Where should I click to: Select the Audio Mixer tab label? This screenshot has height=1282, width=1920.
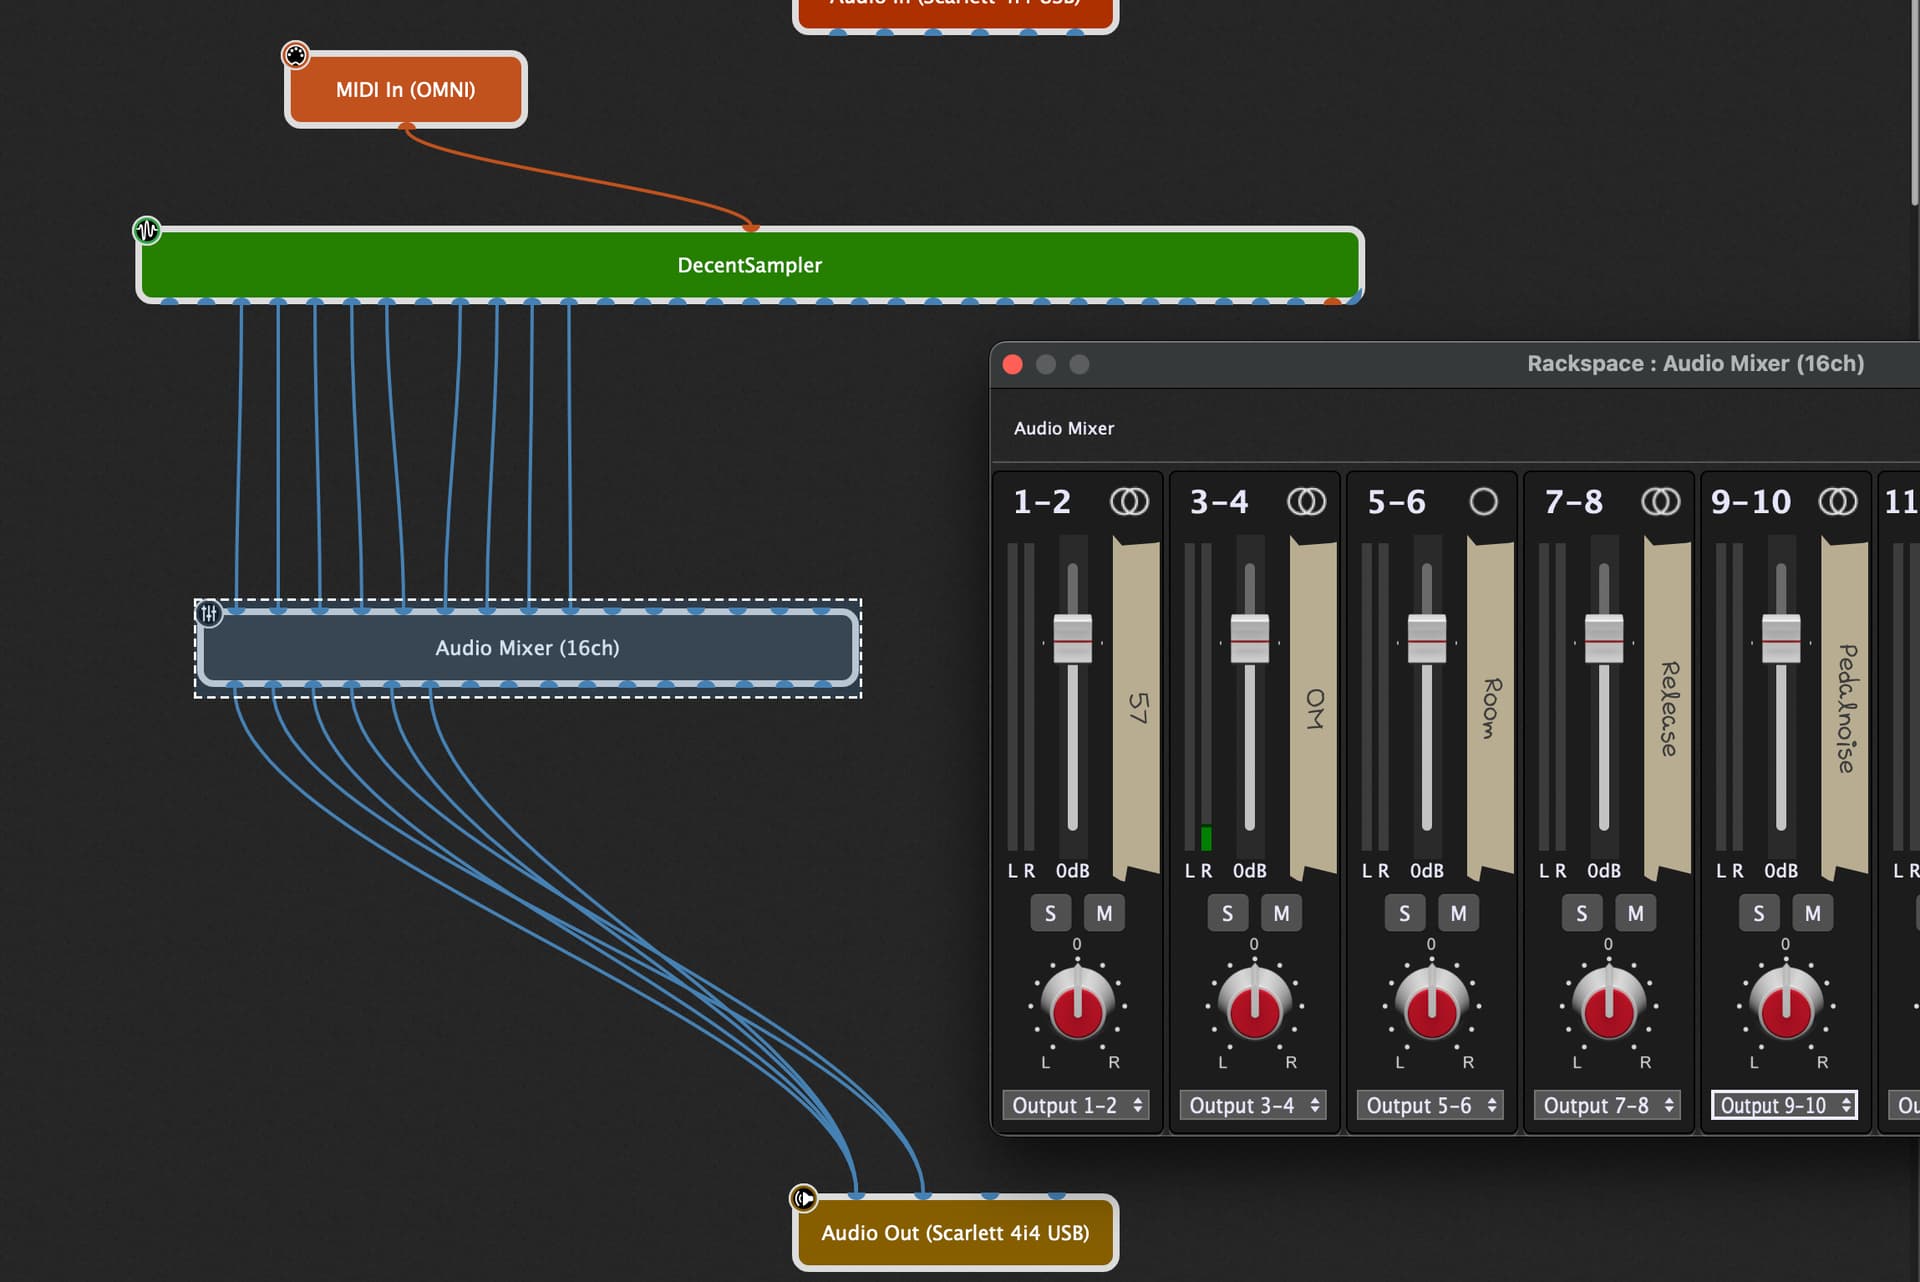[x=1063, y=428]
